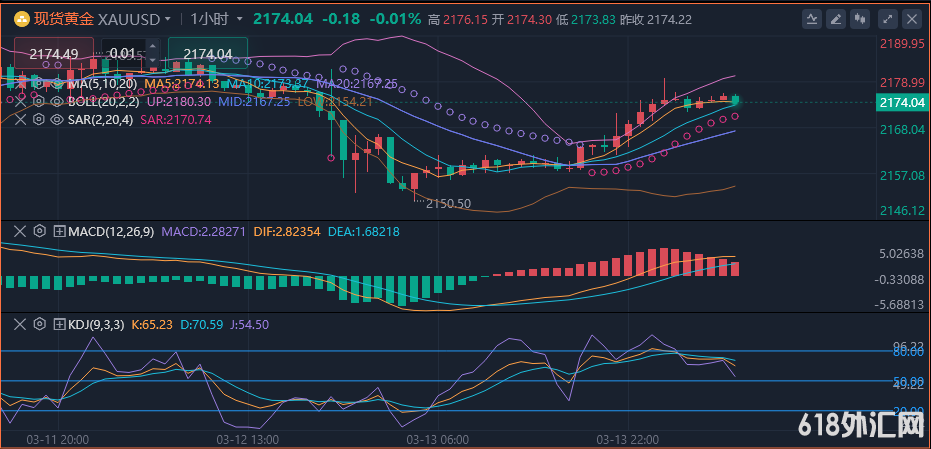Hide the MA indicator with eye icon
Image resolution: width=931 pixels, height=449 pixels.
(x=56, y=84)
